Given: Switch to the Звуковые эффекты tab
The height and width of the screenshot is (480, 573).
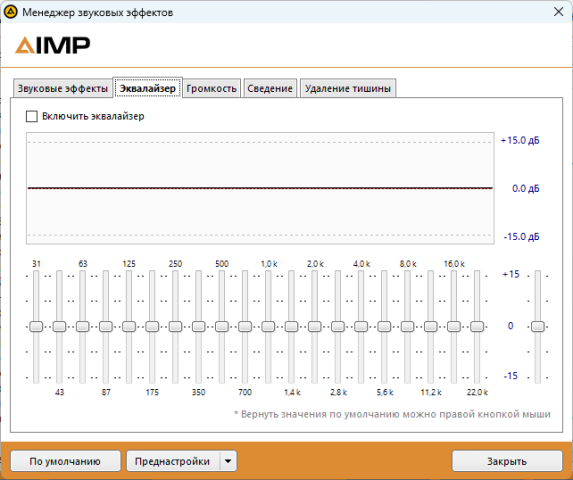Looking at the screenshot, I should point(62,88).
